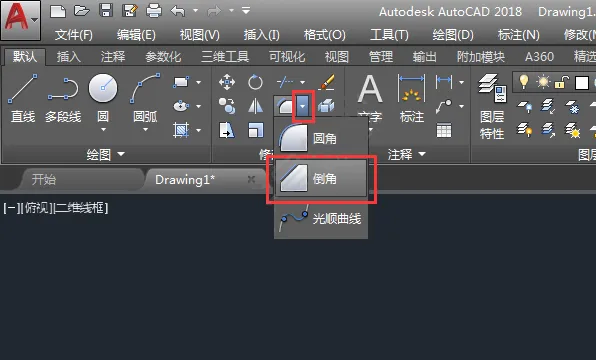This screenshot has height=360, width=596.
Task: Create a new drawing from quick access toolbar
Action: 58,11
